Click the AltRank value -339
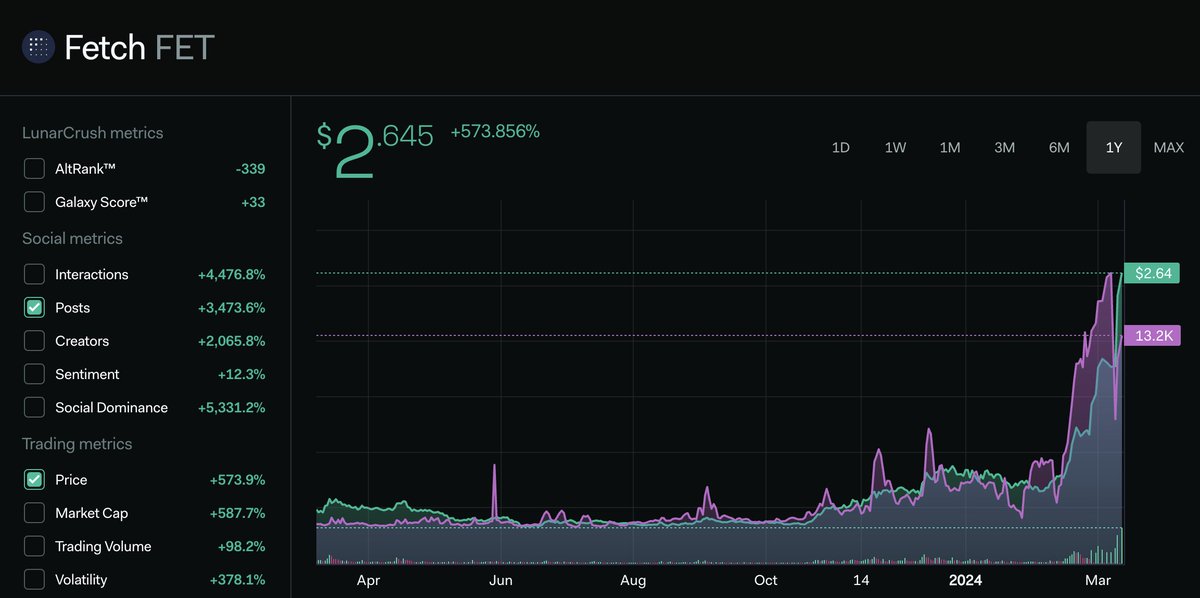The height and width of the screenshot is (598, 1200). tap(250, 169)
